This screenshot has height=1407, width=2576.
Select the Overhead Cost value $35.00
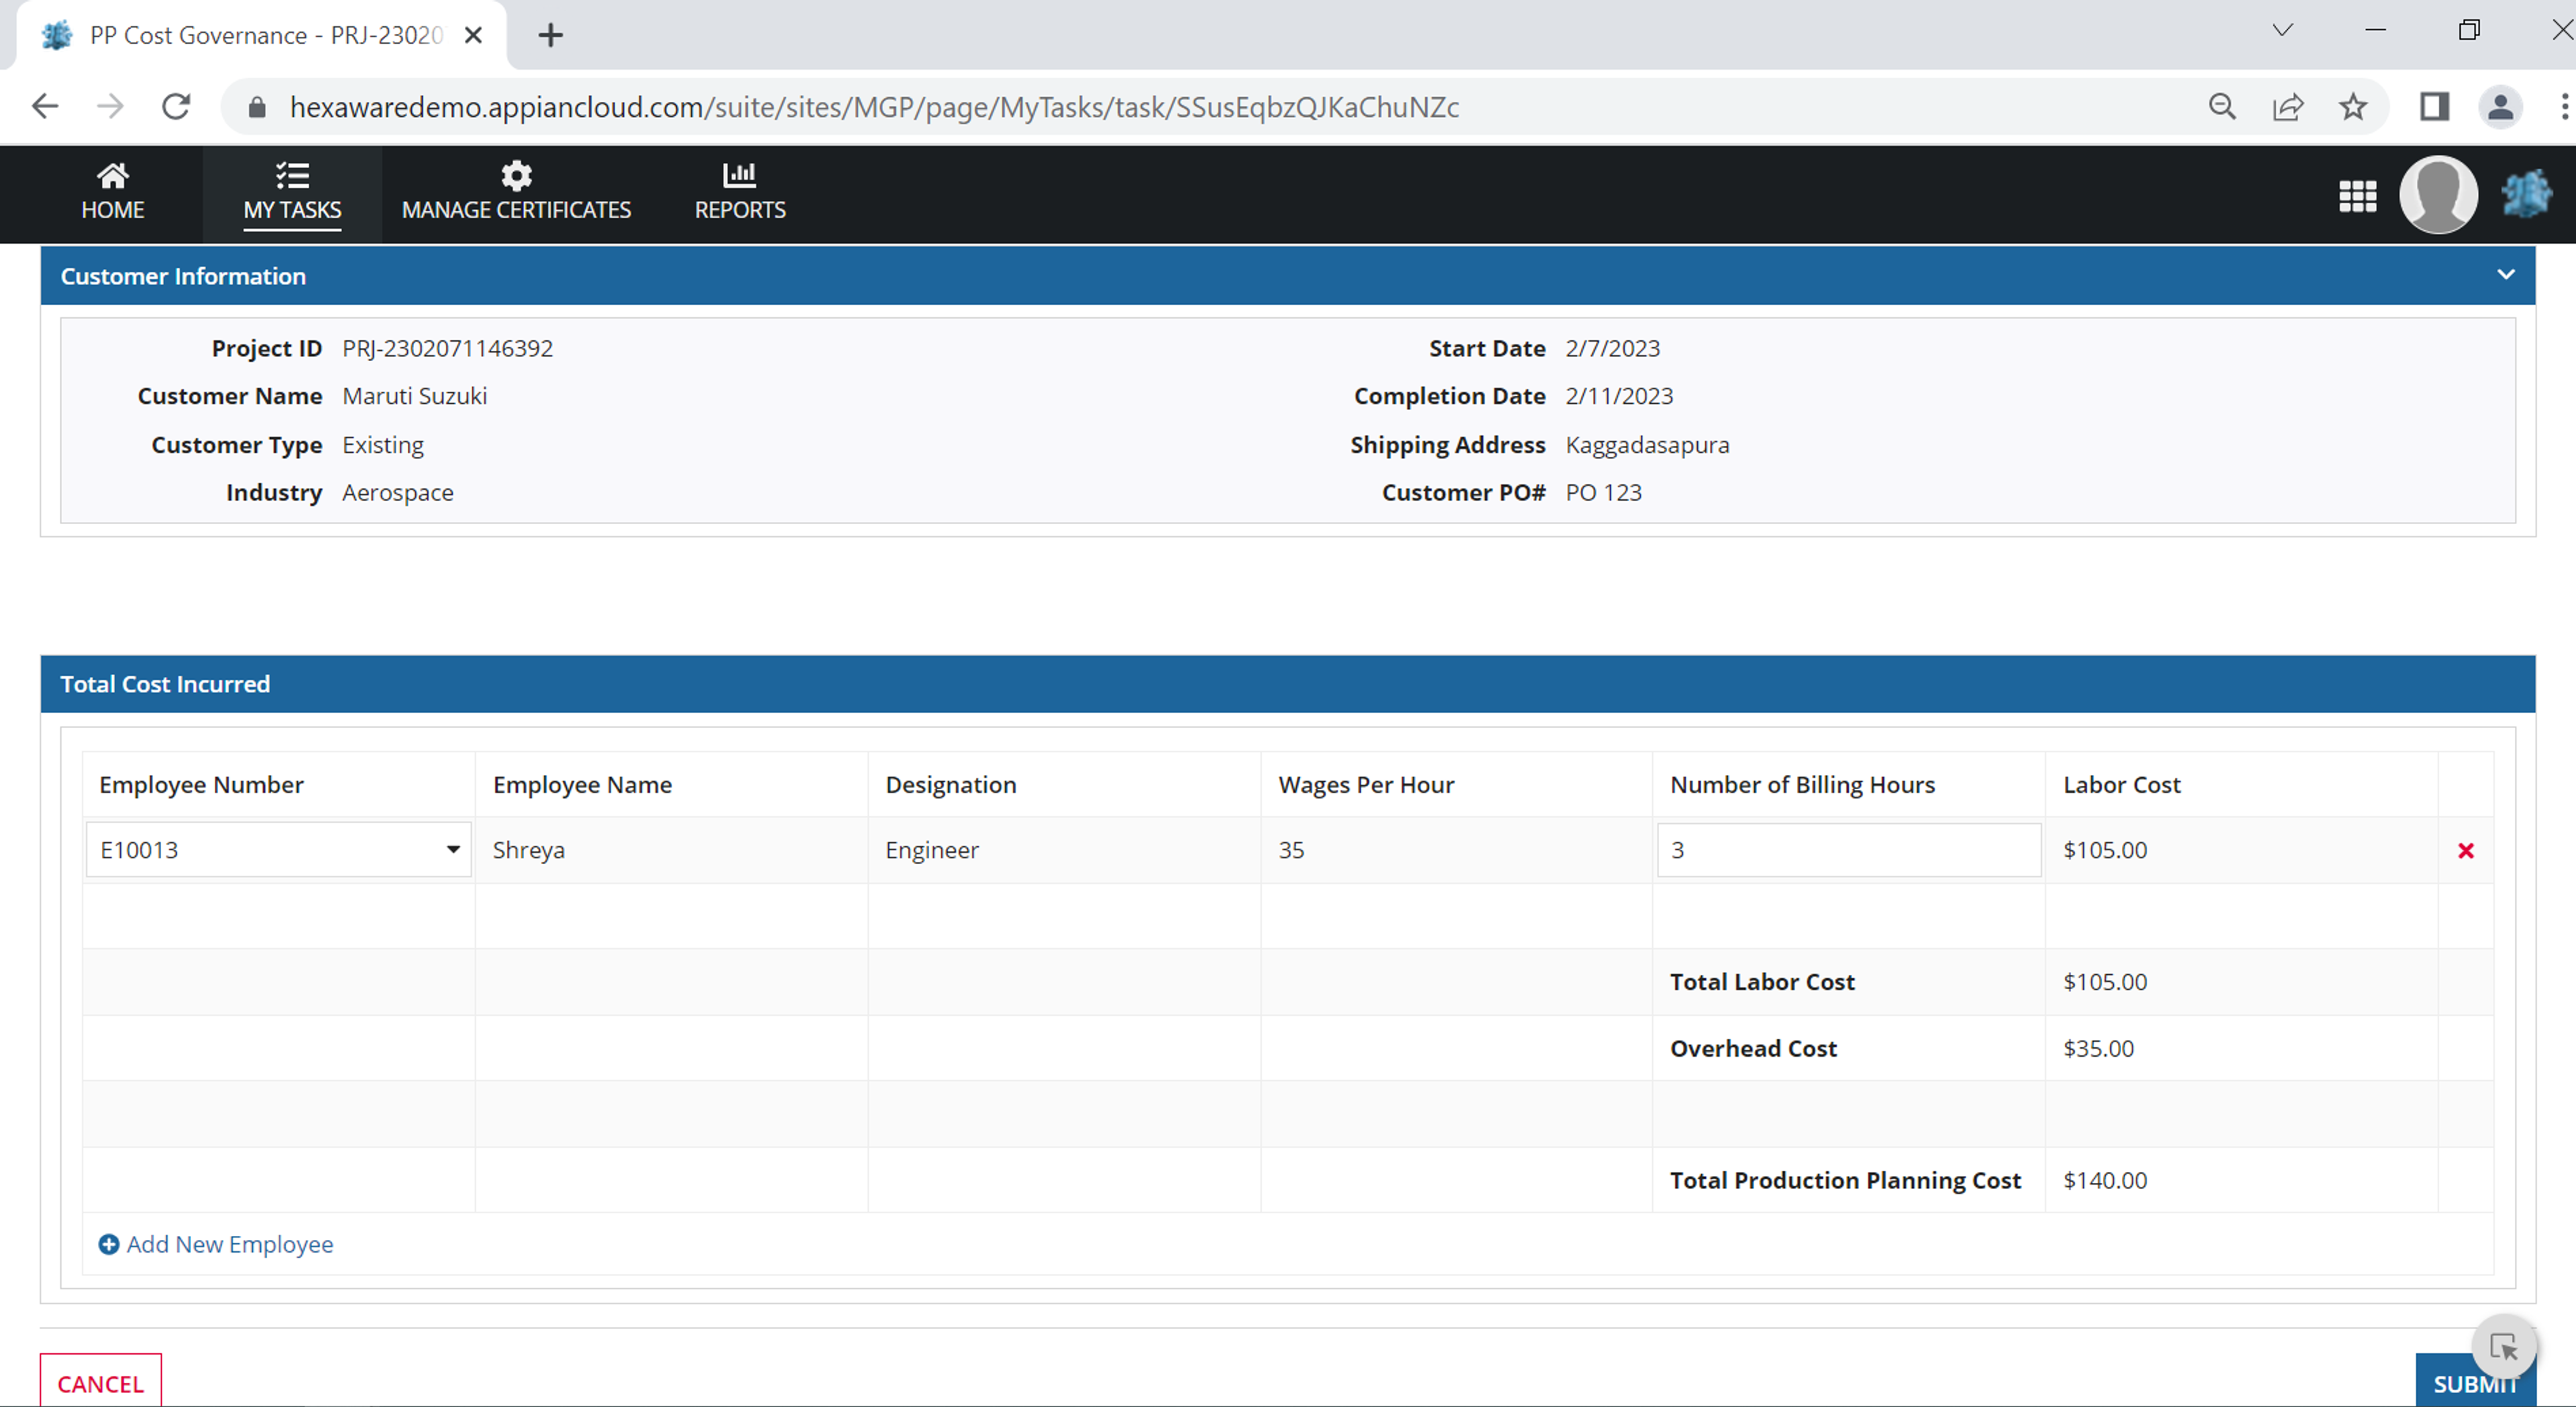point(2098,1048)
